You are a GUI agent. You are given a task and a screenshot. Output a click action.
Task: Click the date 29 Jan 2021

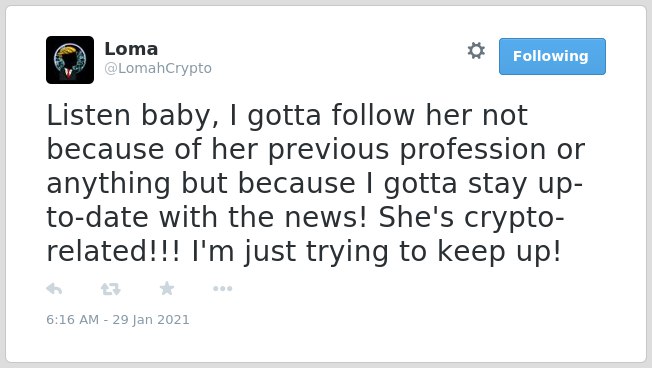click(151, 320)
